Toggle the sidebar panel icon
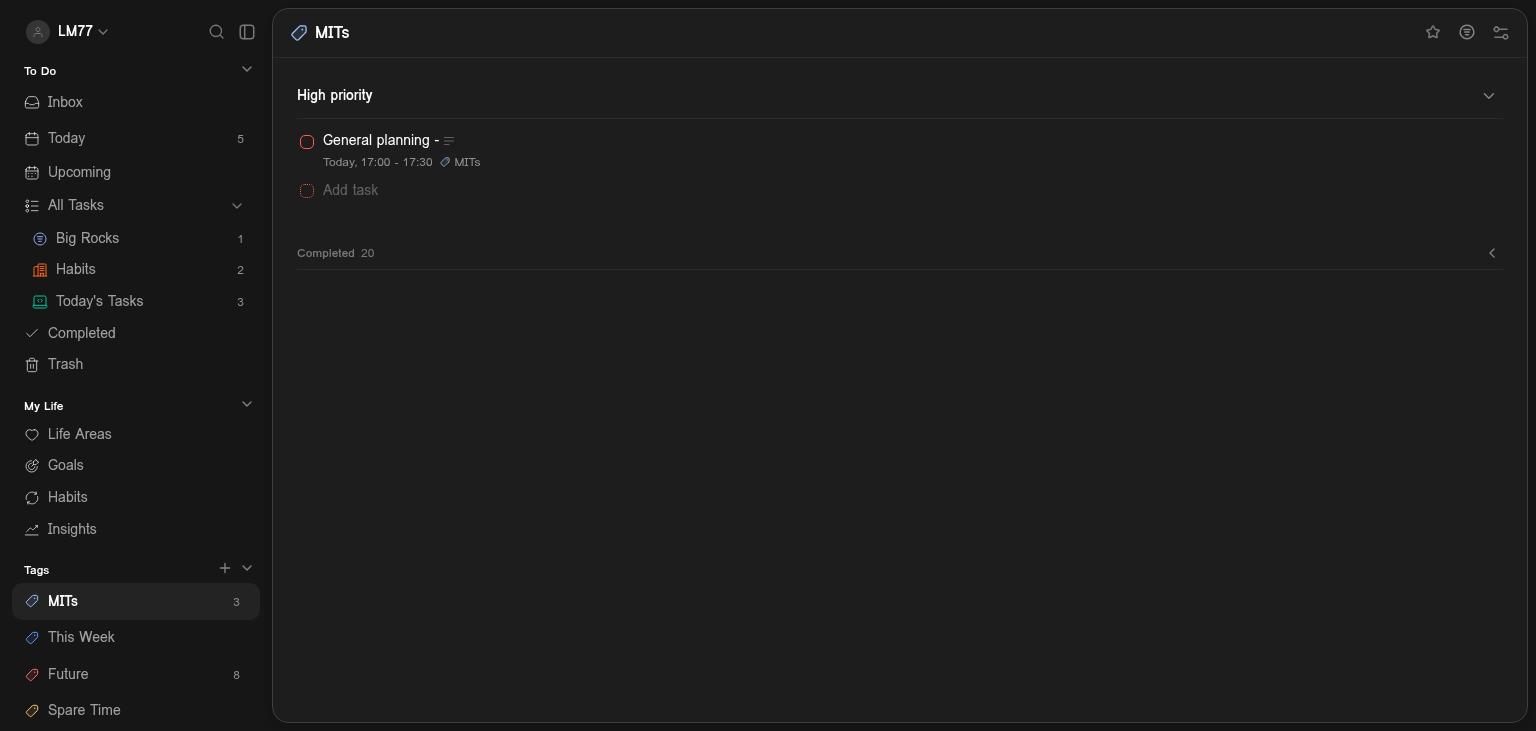The width and height of the screenshot is (1536, 731). coord(247,32)
